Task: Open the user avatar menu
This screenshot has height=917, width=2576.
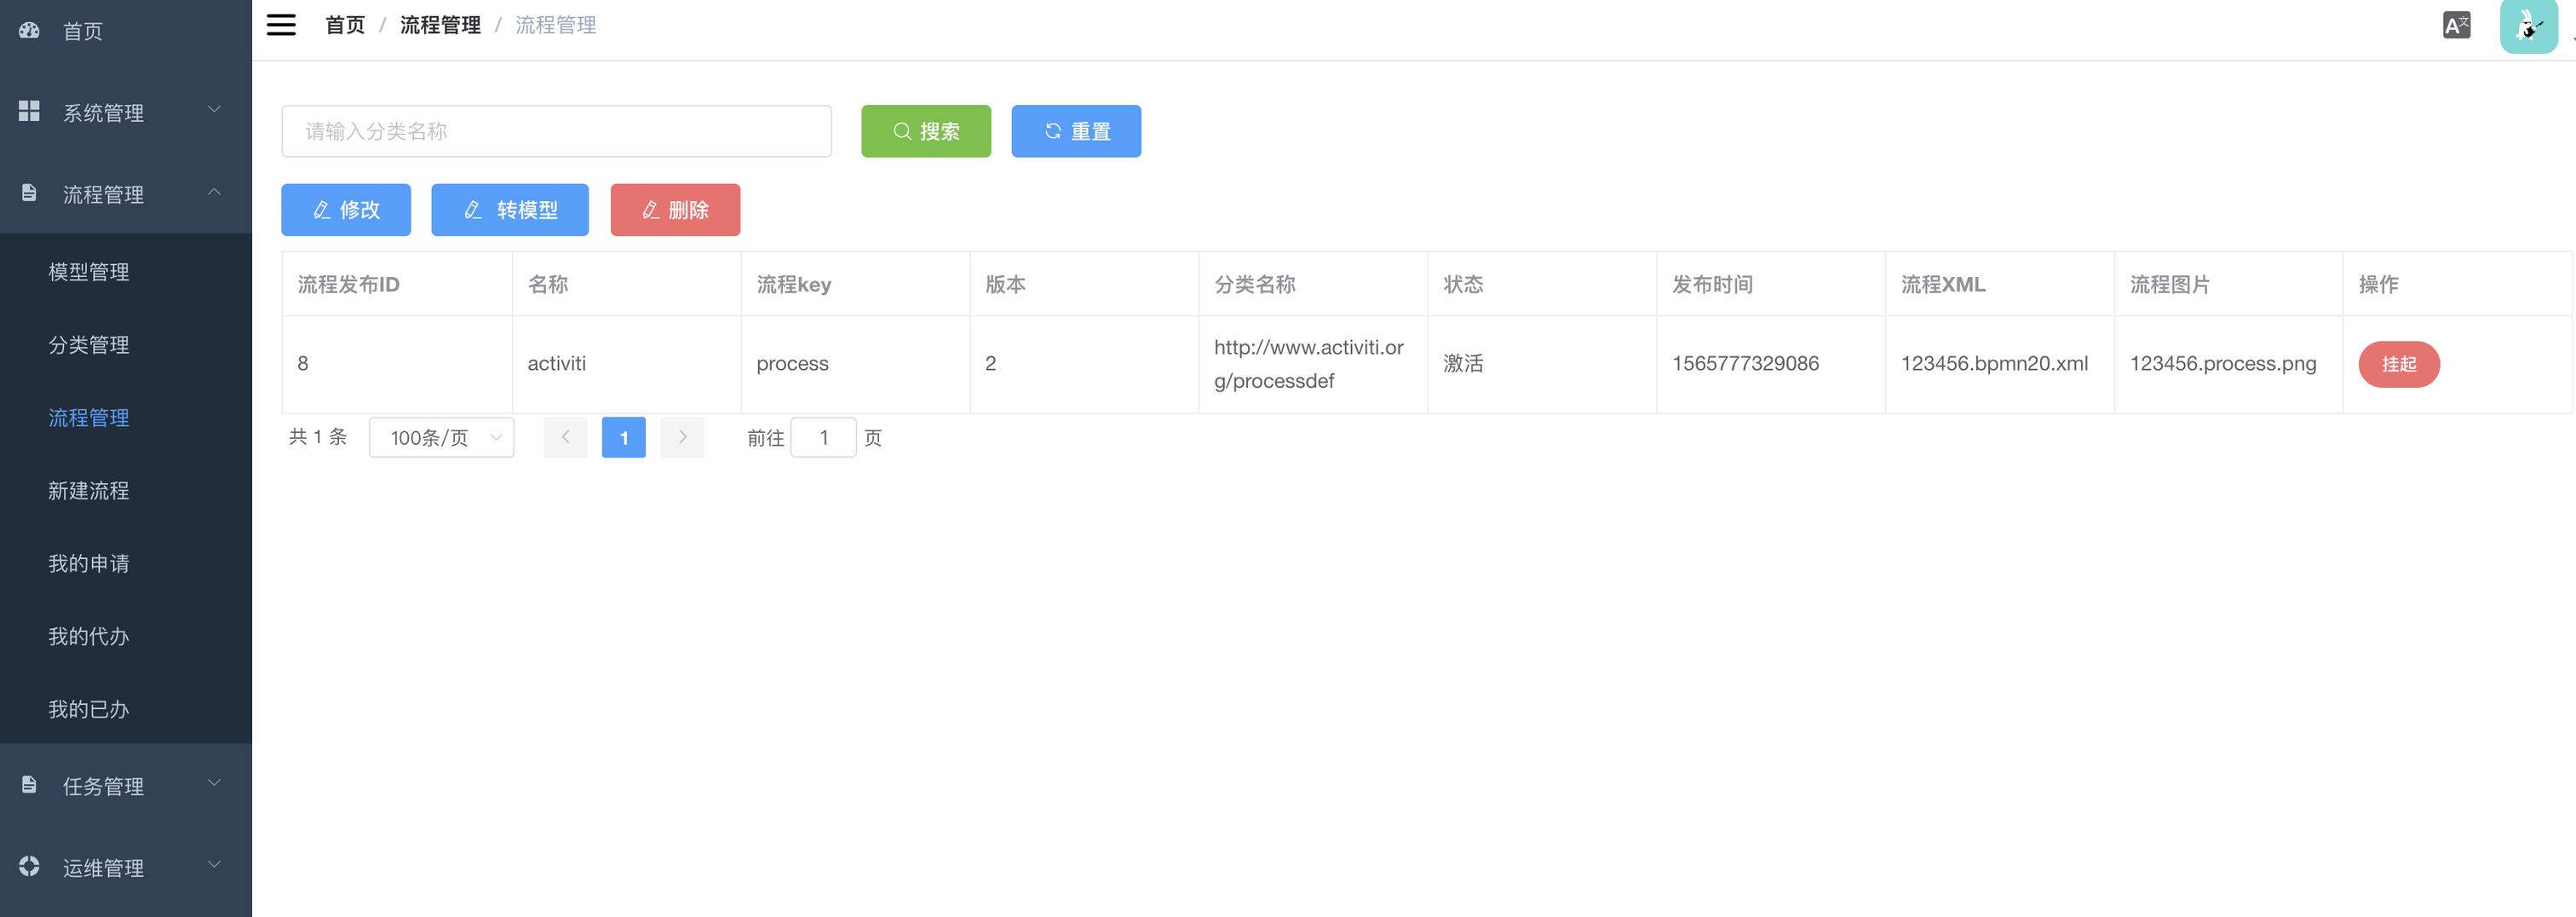Action: [2528, 27]
